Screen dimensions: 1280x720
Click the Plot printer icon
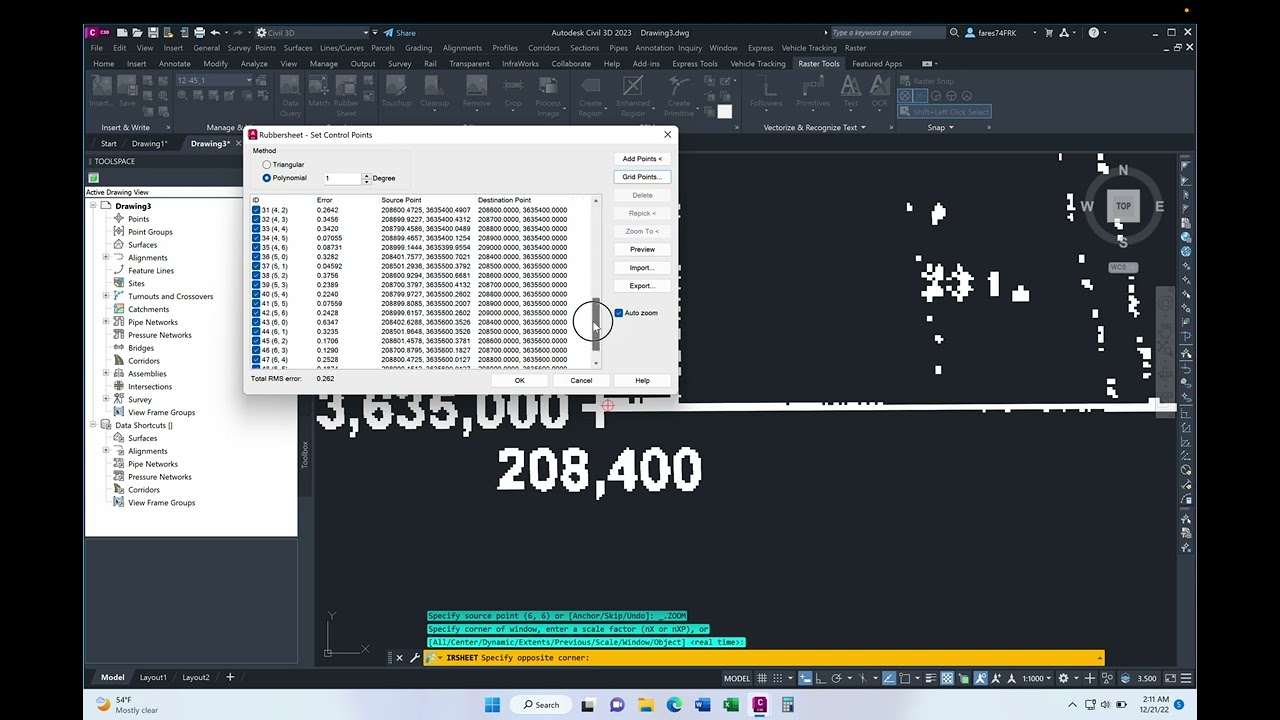(200, 33)
